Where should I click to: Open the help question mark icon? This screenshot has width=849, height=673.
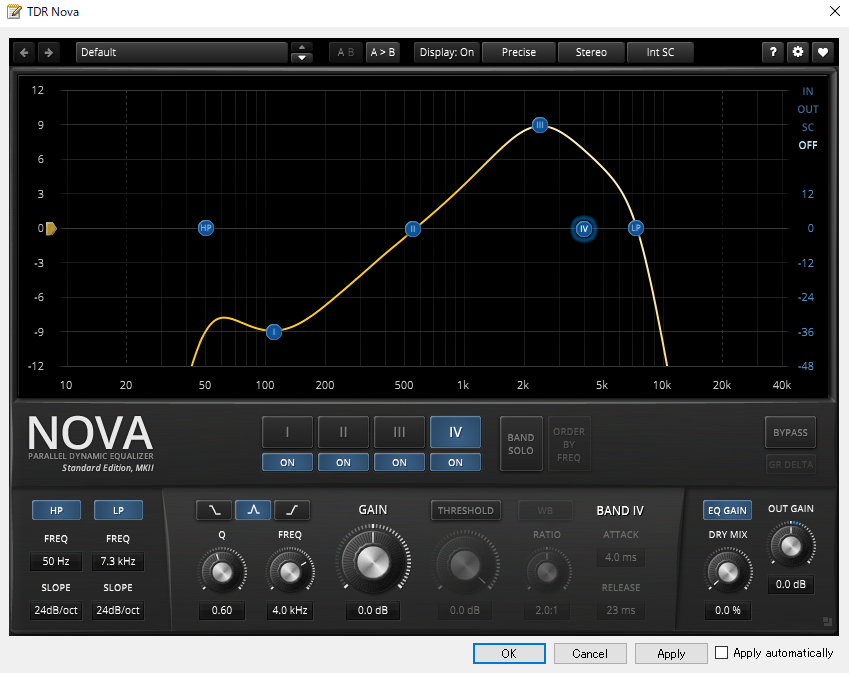coord(773,52)
